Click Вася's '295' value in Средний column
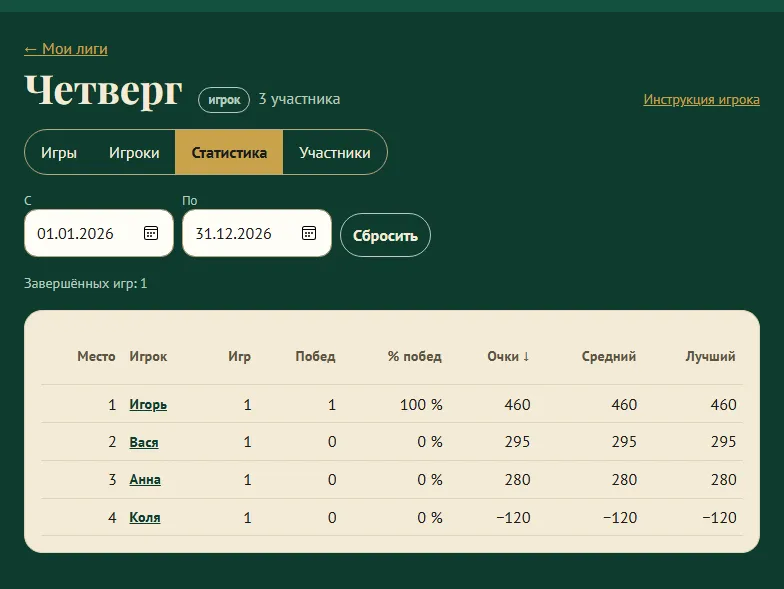 (624, 442)
